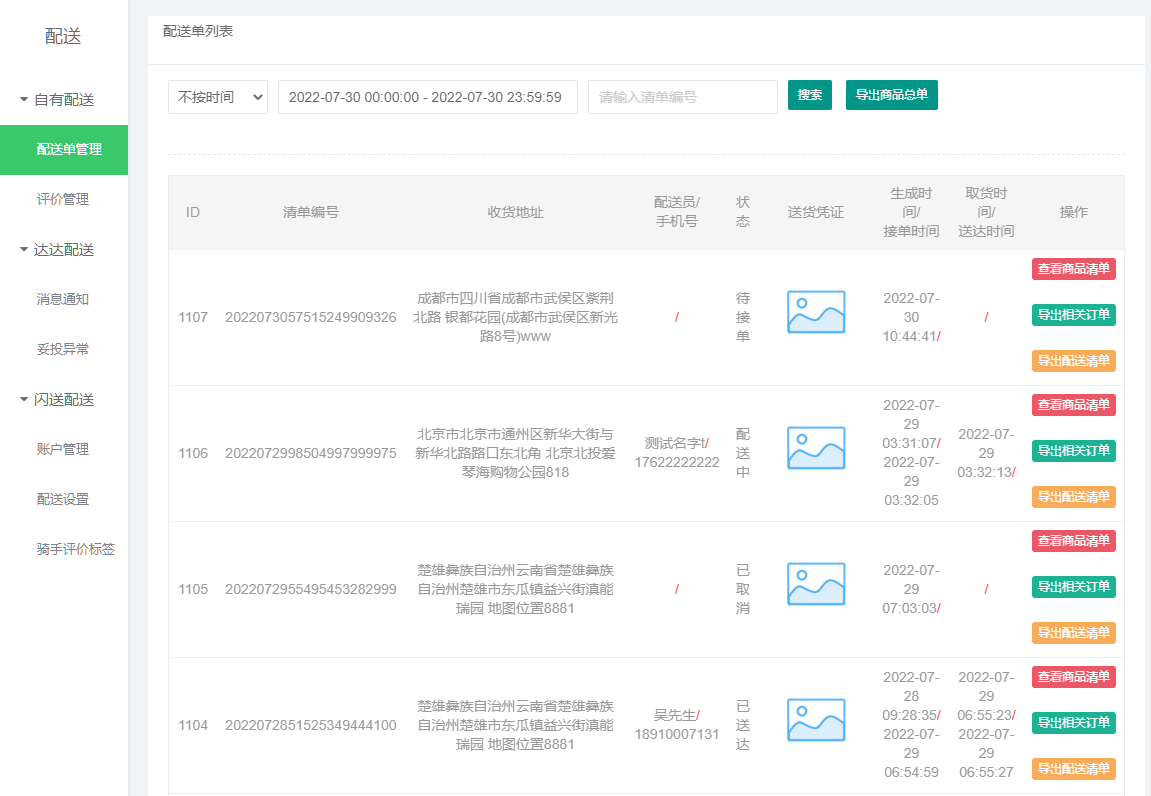
Task: Open delivery proof image for order 1107
Action: tap(816, 312)
